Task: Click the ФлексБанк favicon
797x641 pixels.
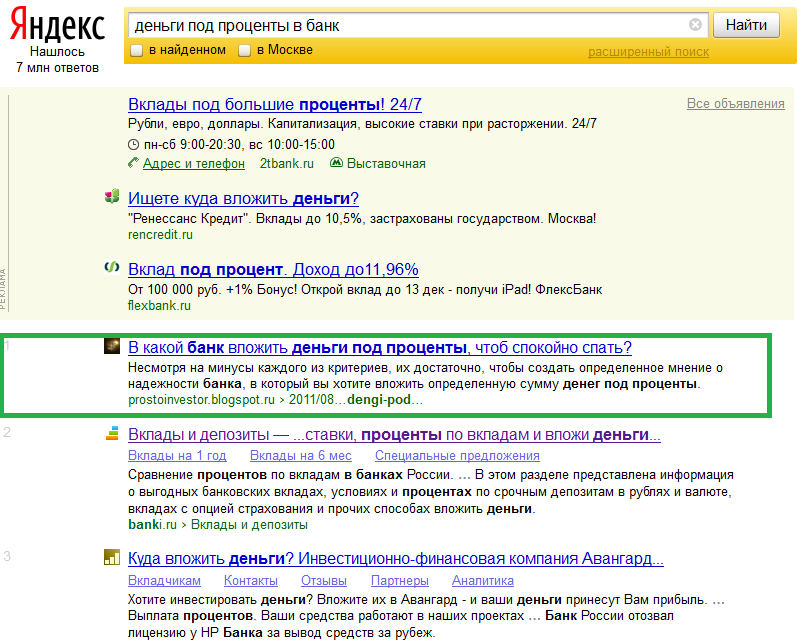Action: tap(112, 267)
